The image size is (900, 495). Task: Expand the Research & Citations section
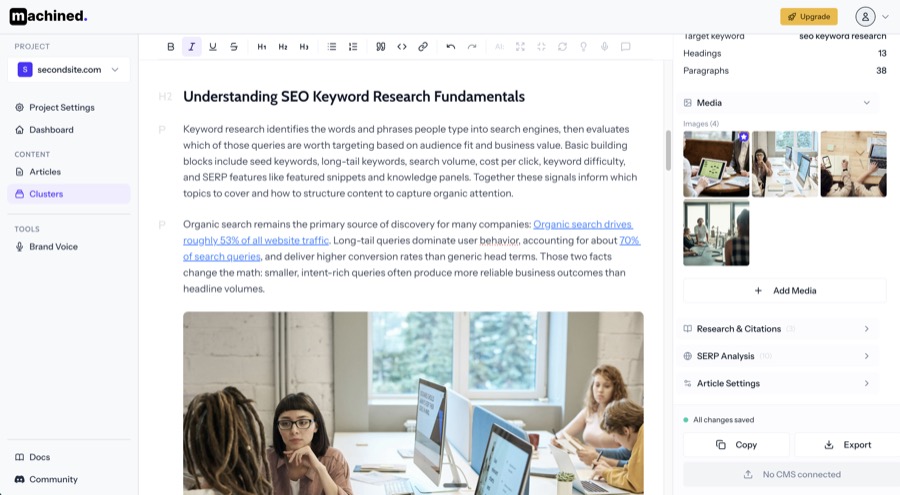click(x=778, y=329)
